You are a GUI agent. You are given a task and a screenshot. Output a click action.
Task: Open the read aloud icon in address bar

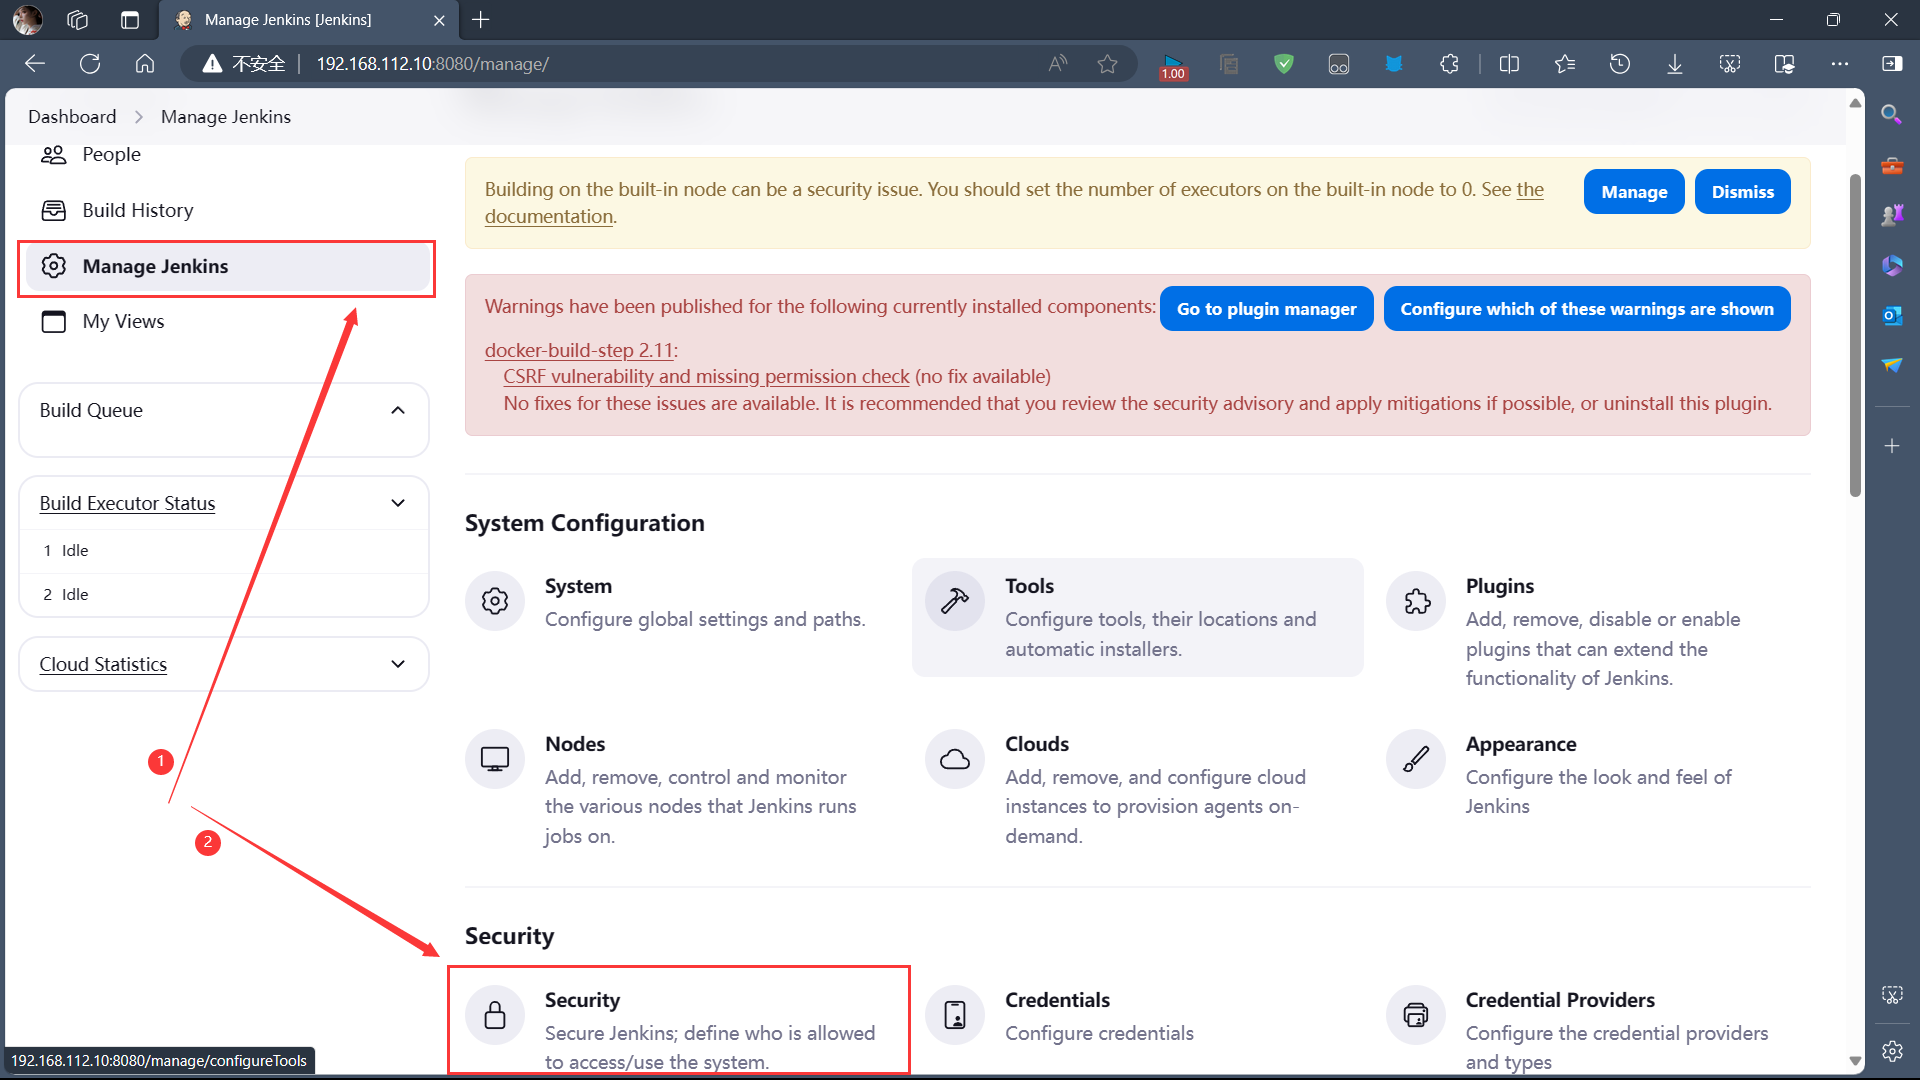(x=1058, y=64)
